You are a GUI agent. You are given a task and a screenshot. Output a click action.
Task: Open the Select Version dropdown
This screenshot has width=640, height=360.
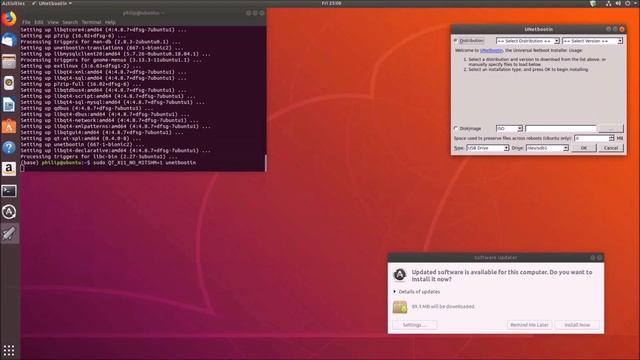point(592,41)
